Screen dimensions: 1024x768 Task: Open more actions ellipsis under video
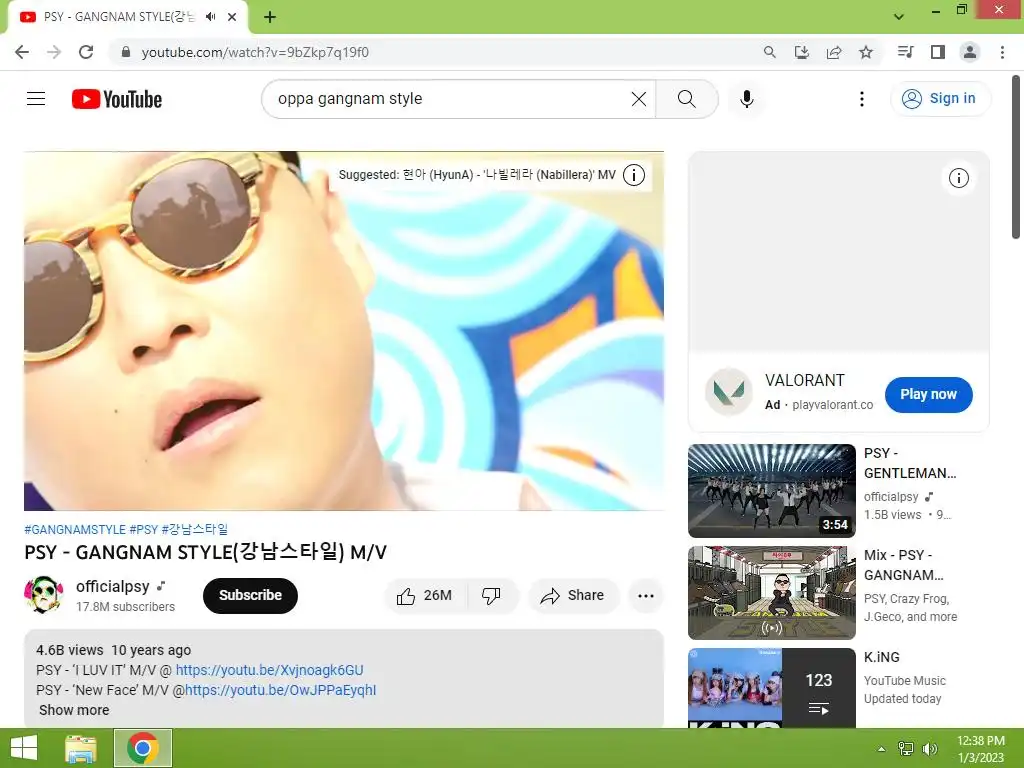point(645,596)
